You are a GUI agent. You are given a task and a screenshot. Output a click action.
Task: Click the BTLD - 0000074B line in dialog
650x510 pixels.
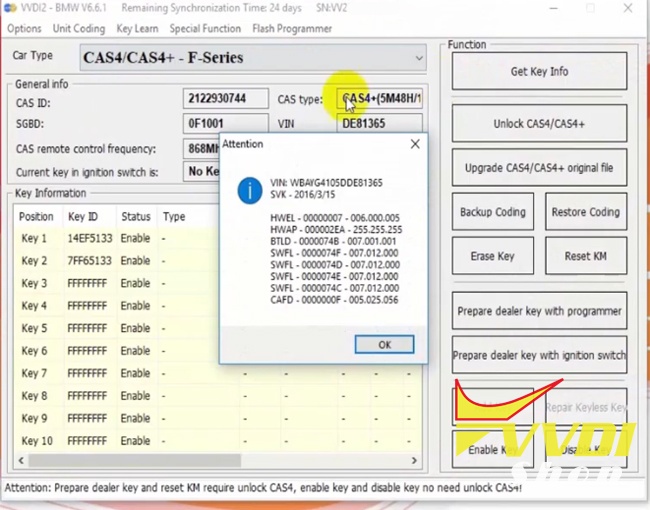[x=333, y=241]
